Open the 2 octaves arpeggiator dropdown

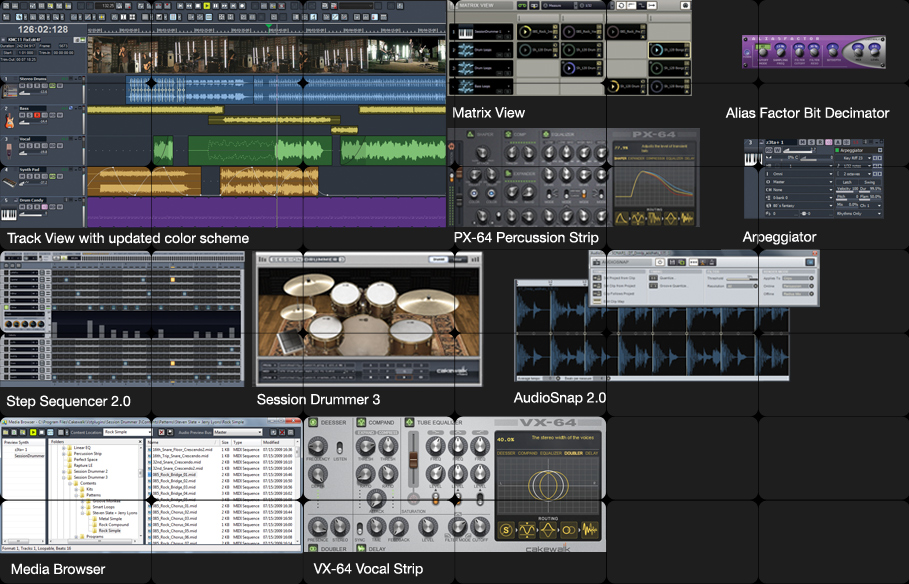point(855,173)
